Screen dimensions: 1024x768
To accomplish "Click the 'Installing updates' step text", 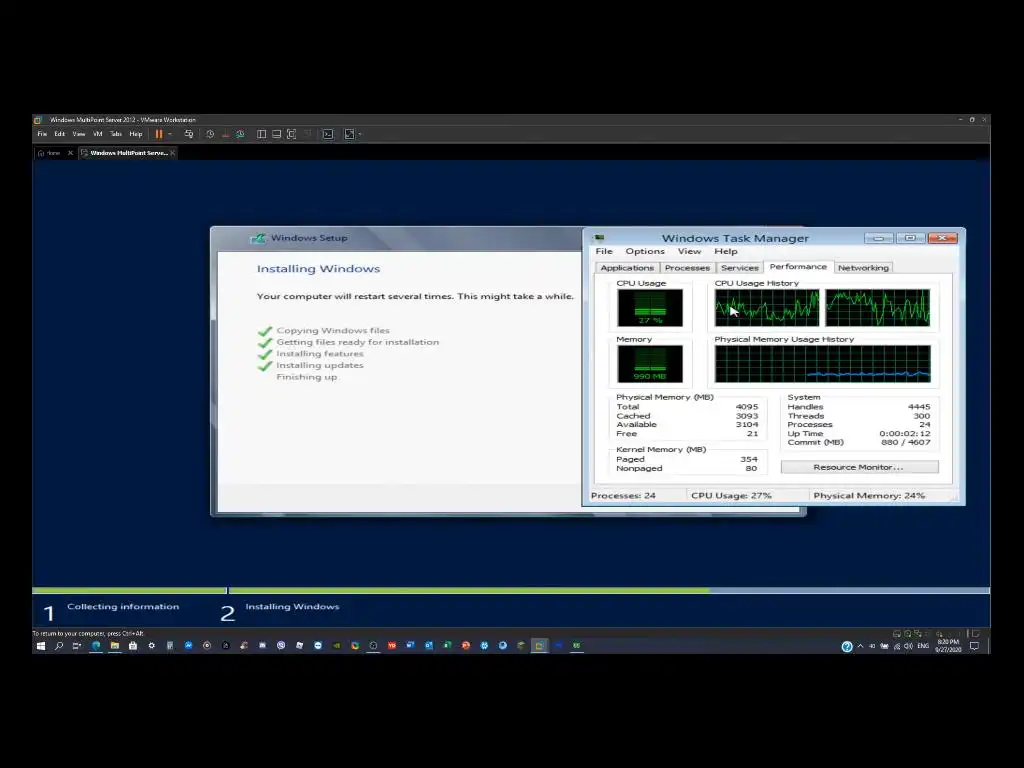I will tap(320, 365).
